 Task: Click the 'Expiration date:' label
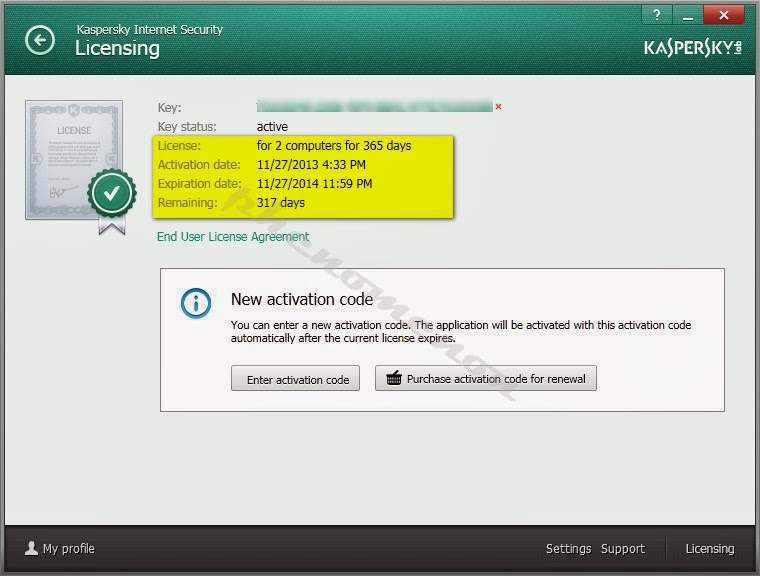(x=200, y=183)
